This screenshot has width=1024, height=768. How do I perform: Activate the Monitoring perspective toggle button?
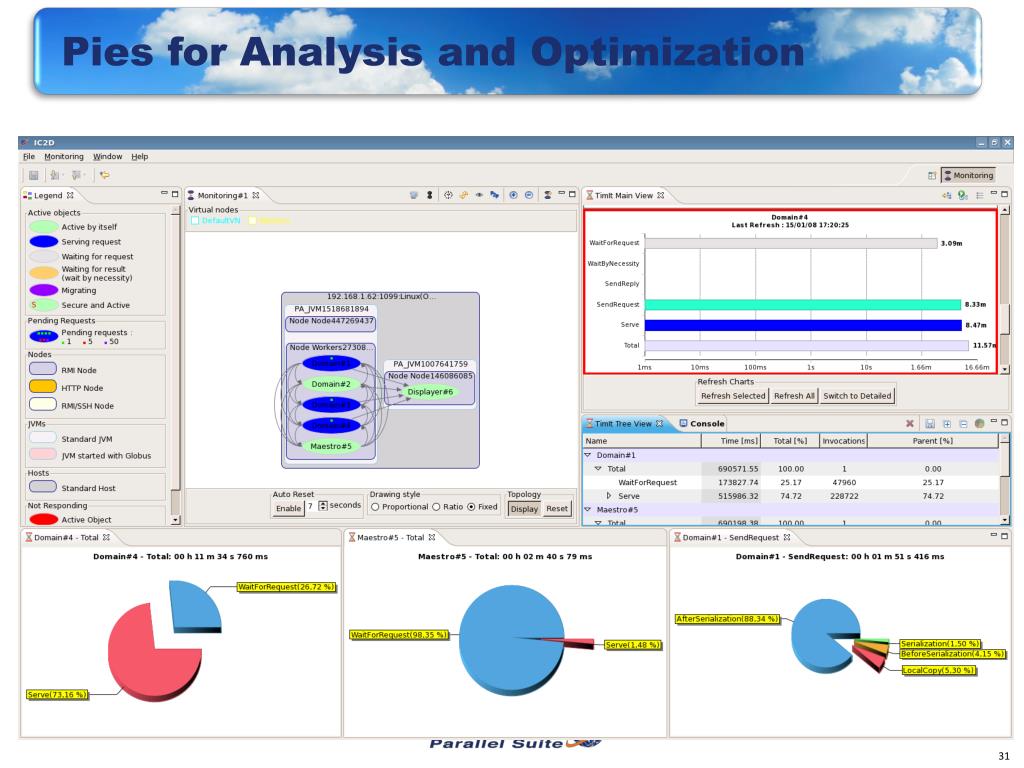[x=968, y=175]
